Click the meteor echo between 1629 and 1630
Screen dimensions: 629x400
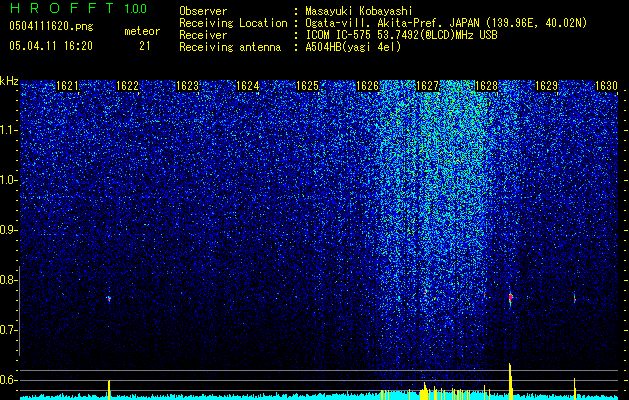pyautogui.click(x=574, y=298)
